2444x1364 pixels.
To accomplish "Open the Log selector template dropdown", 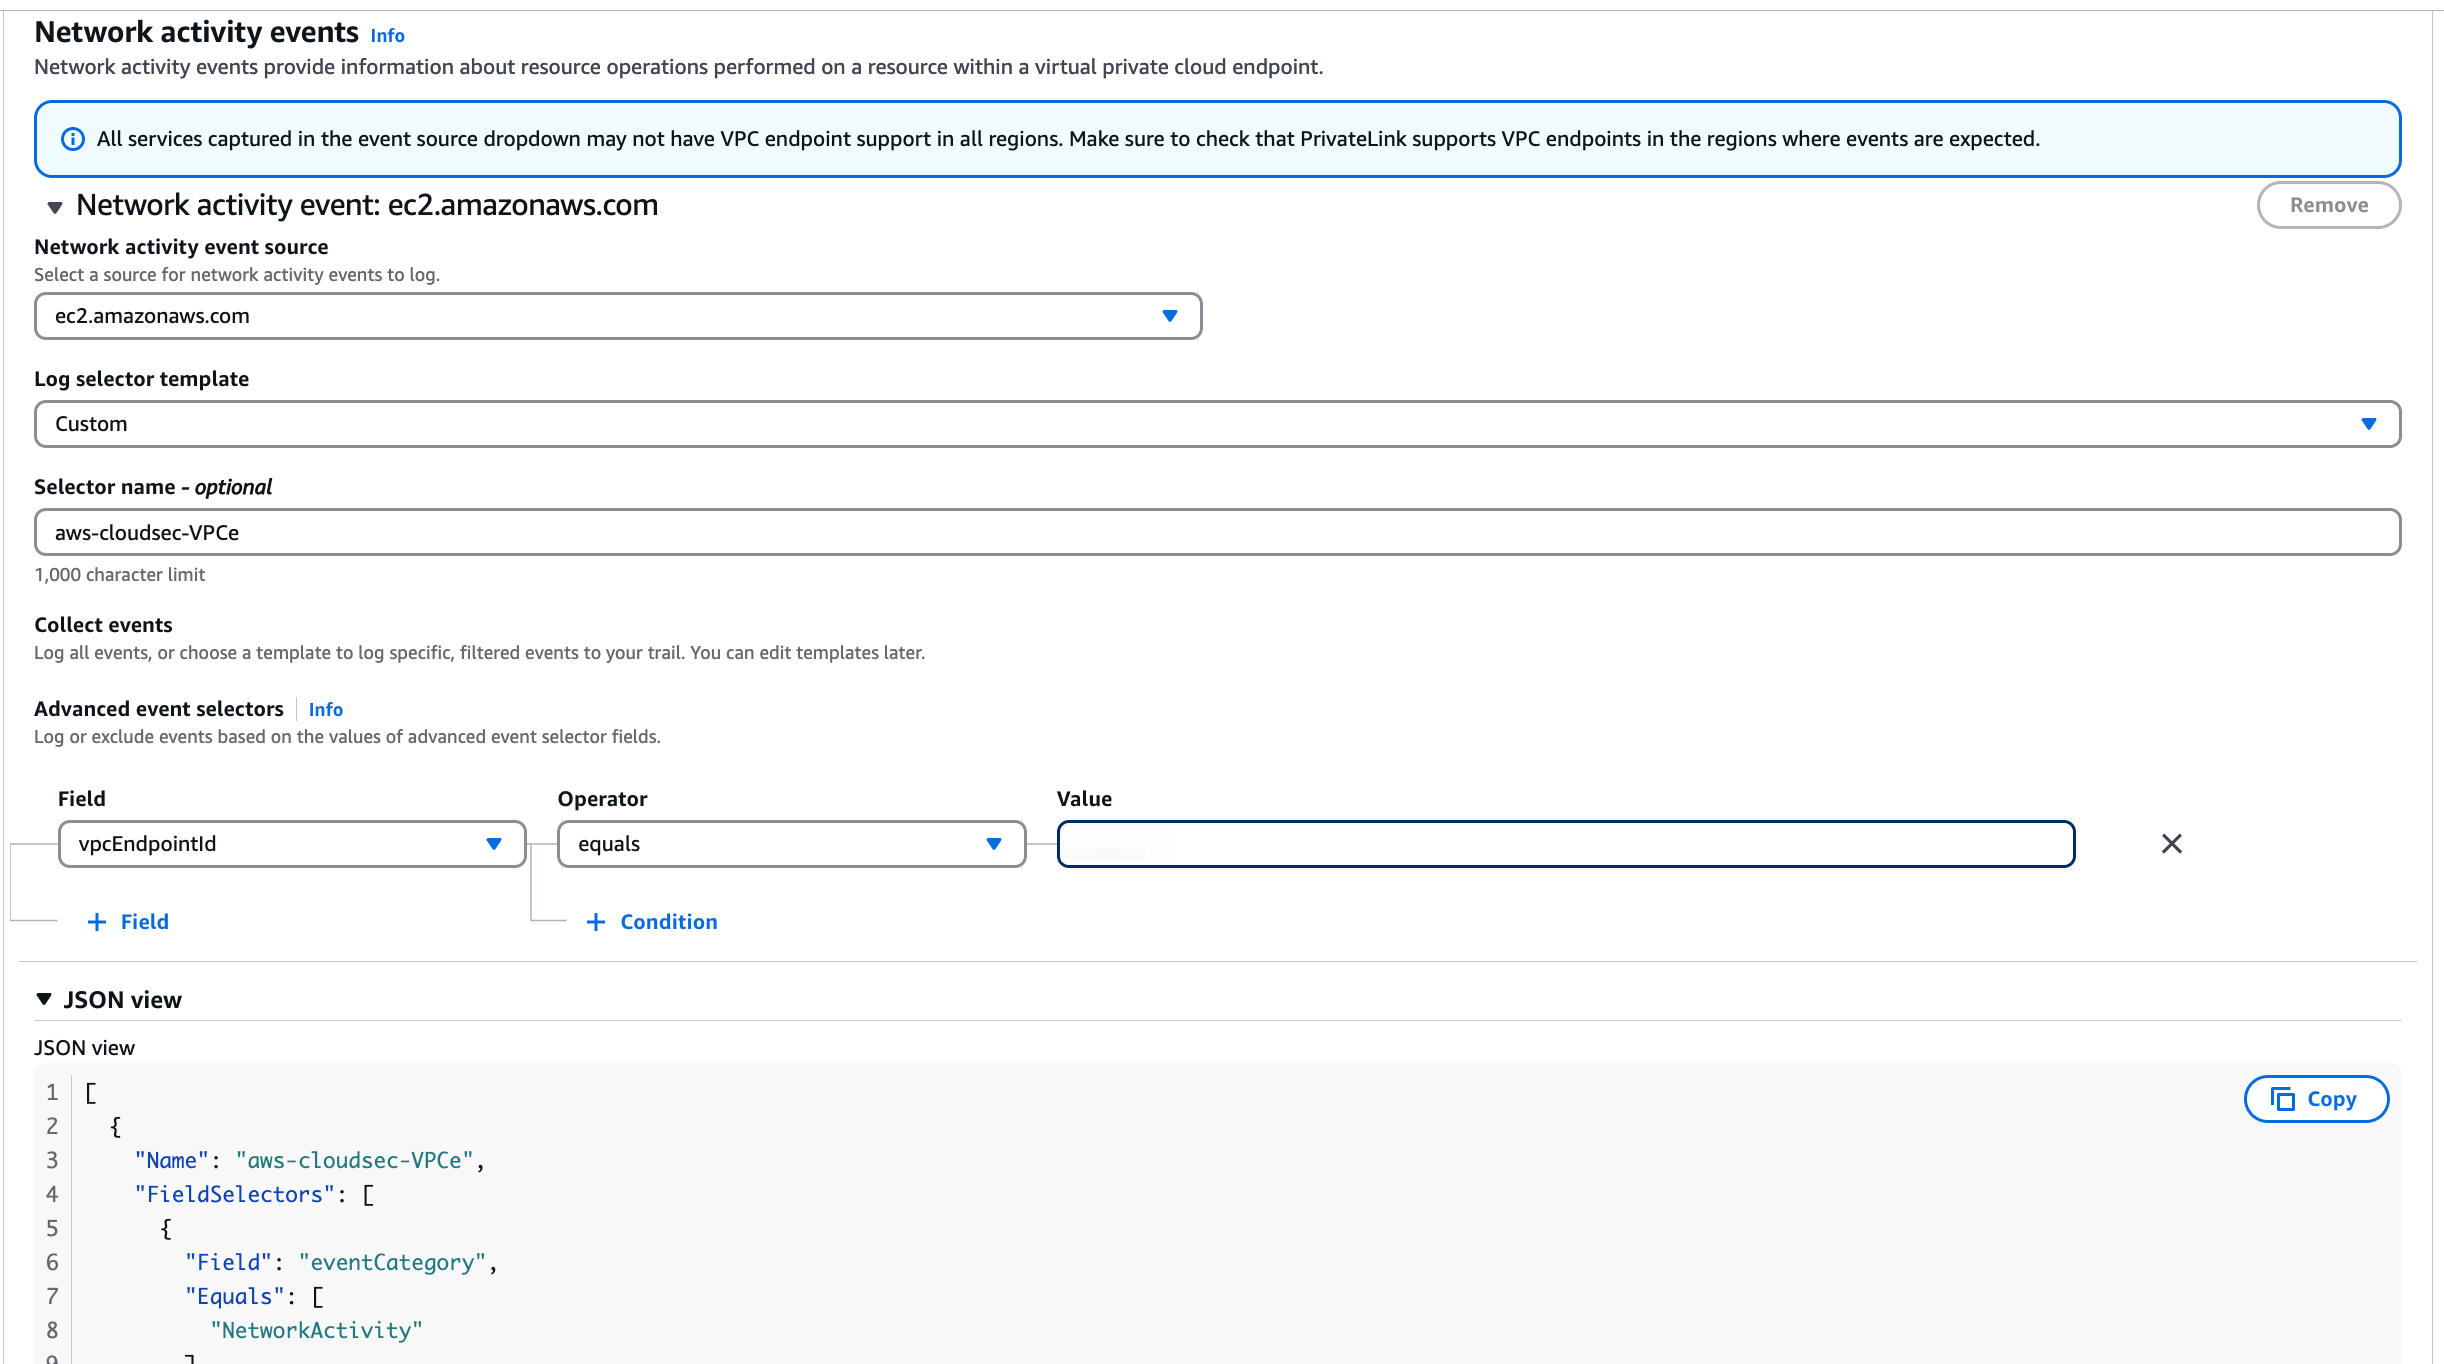I will 1217,424.
